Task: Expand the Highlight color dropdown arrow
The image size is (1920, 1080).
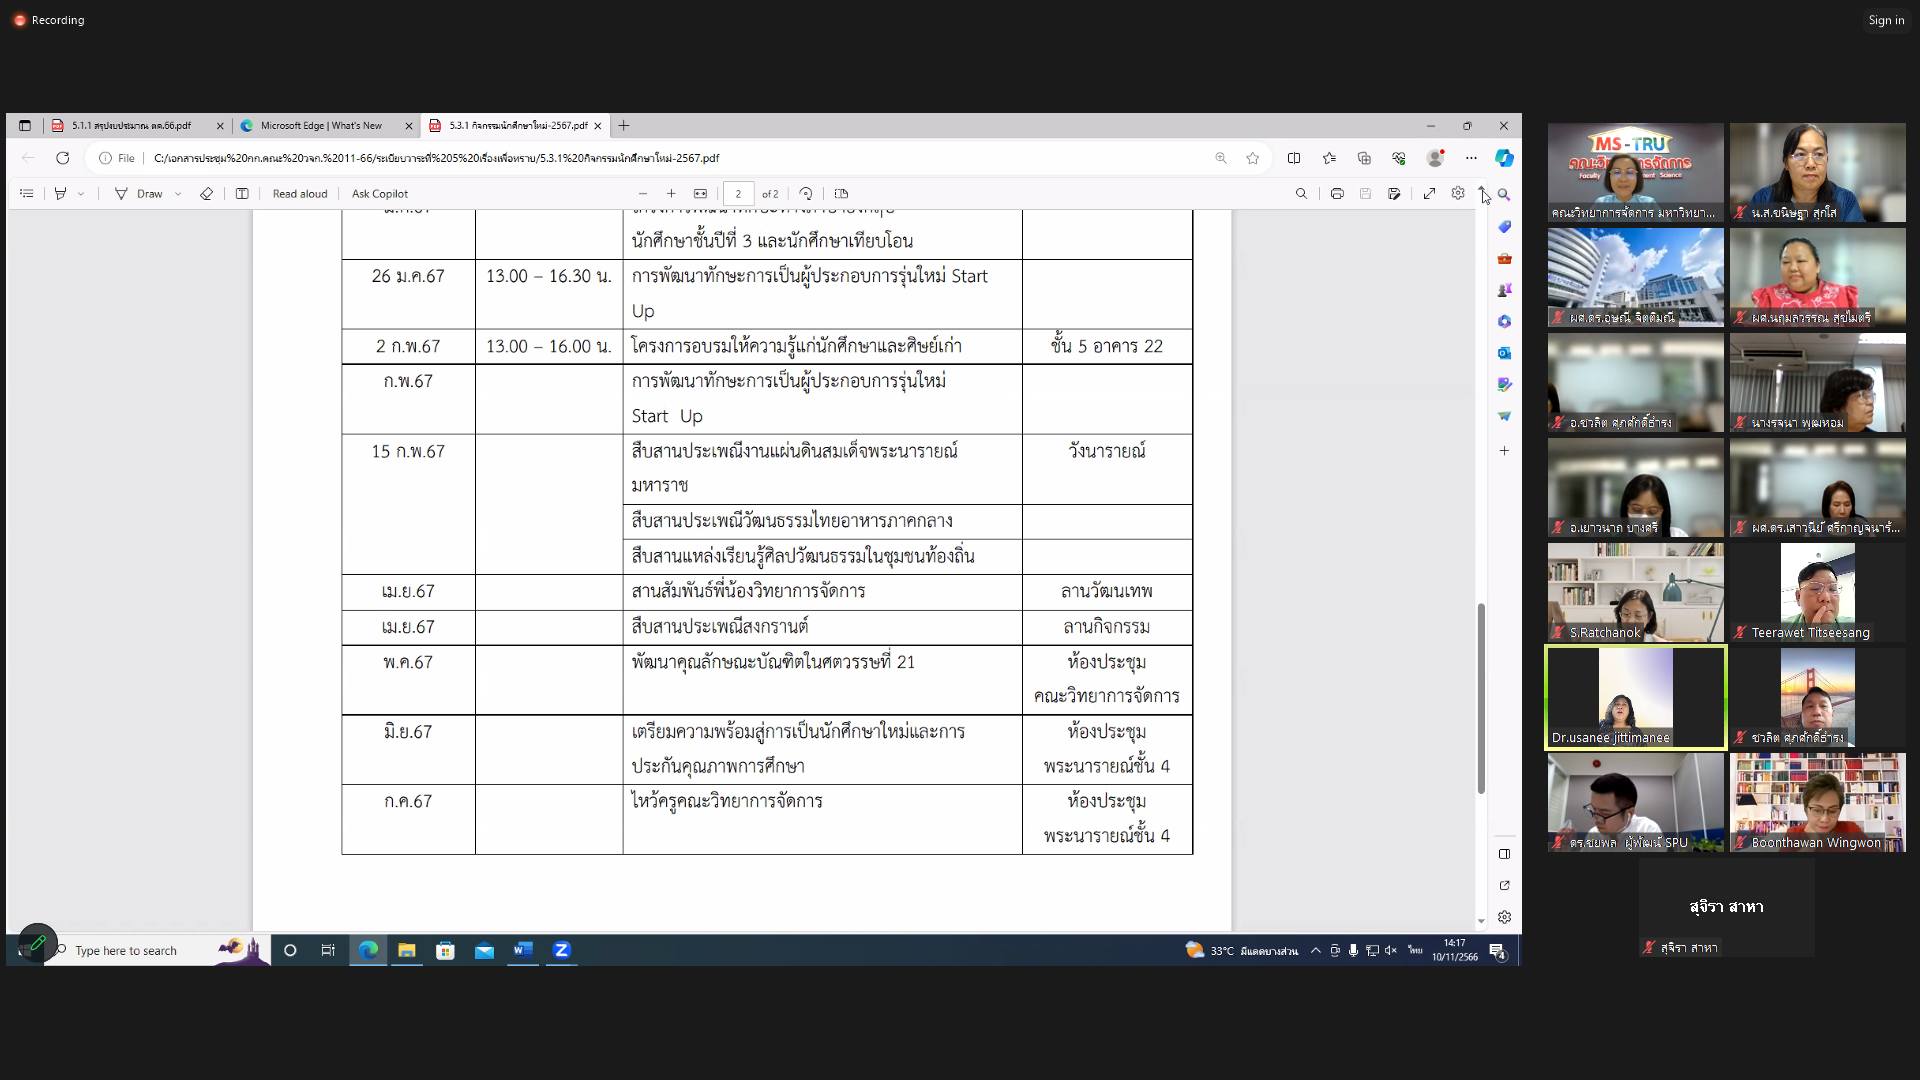Action: point(81,194)
